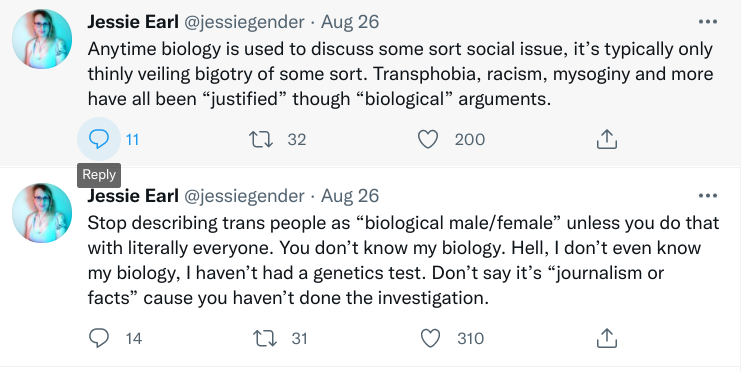Share the first tweet via share icon

[607, 139]
